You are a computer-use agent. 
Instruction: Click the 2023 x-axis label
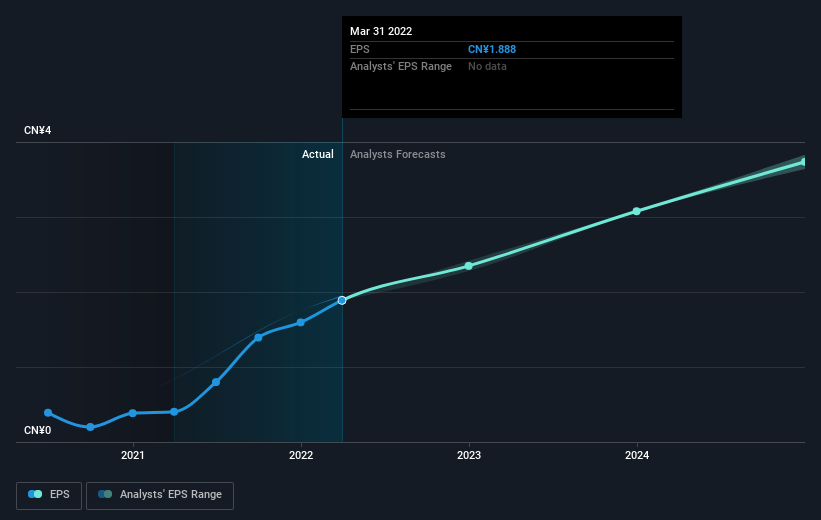click(468, 456)
